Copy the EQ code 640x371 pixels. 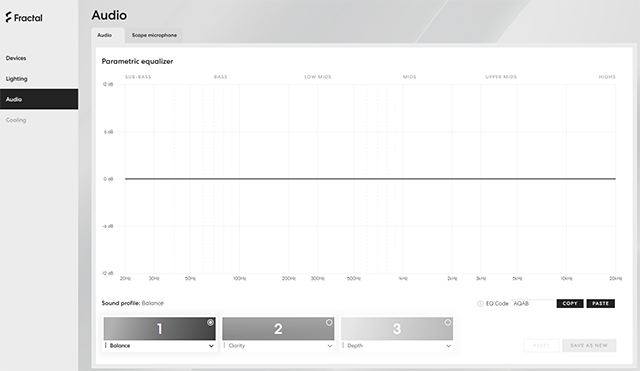pyautogui.click(x=570, y=303)
